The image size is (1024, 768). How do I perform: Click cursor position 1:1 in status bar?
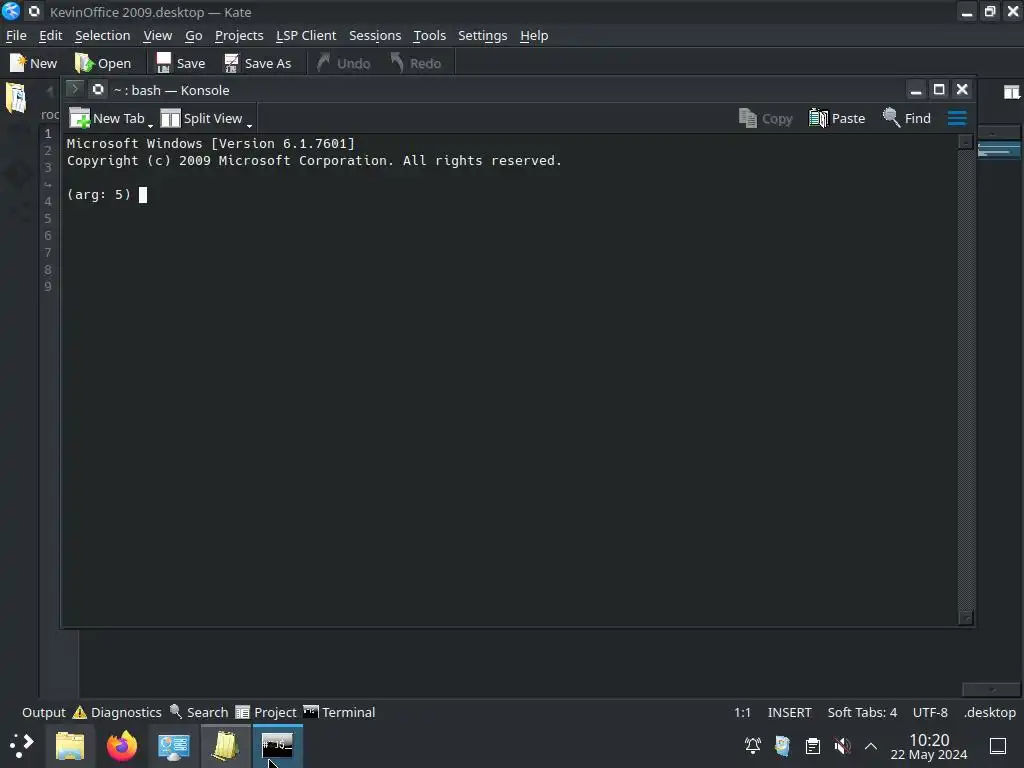(742, 712)
